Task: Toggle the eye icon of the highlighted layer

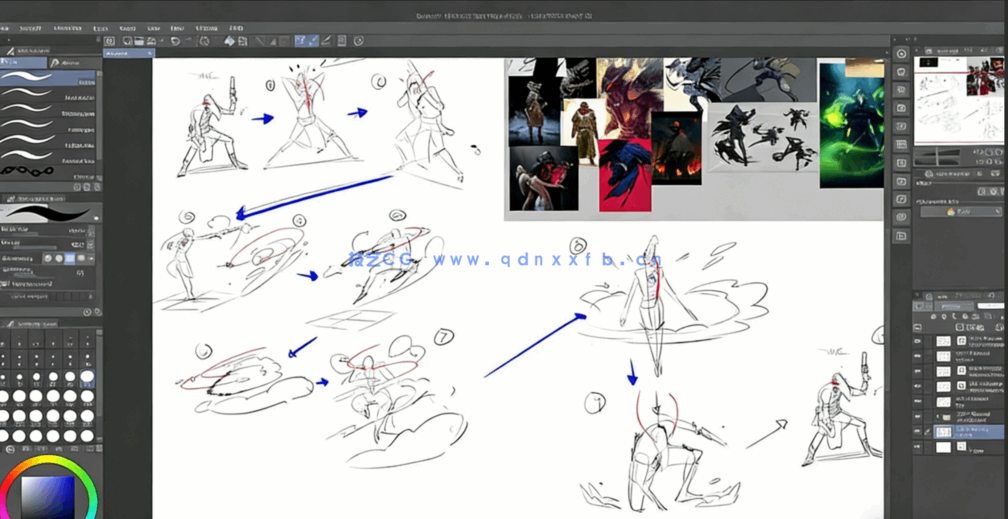Action: pyautogui.click(x=918, y=432)
